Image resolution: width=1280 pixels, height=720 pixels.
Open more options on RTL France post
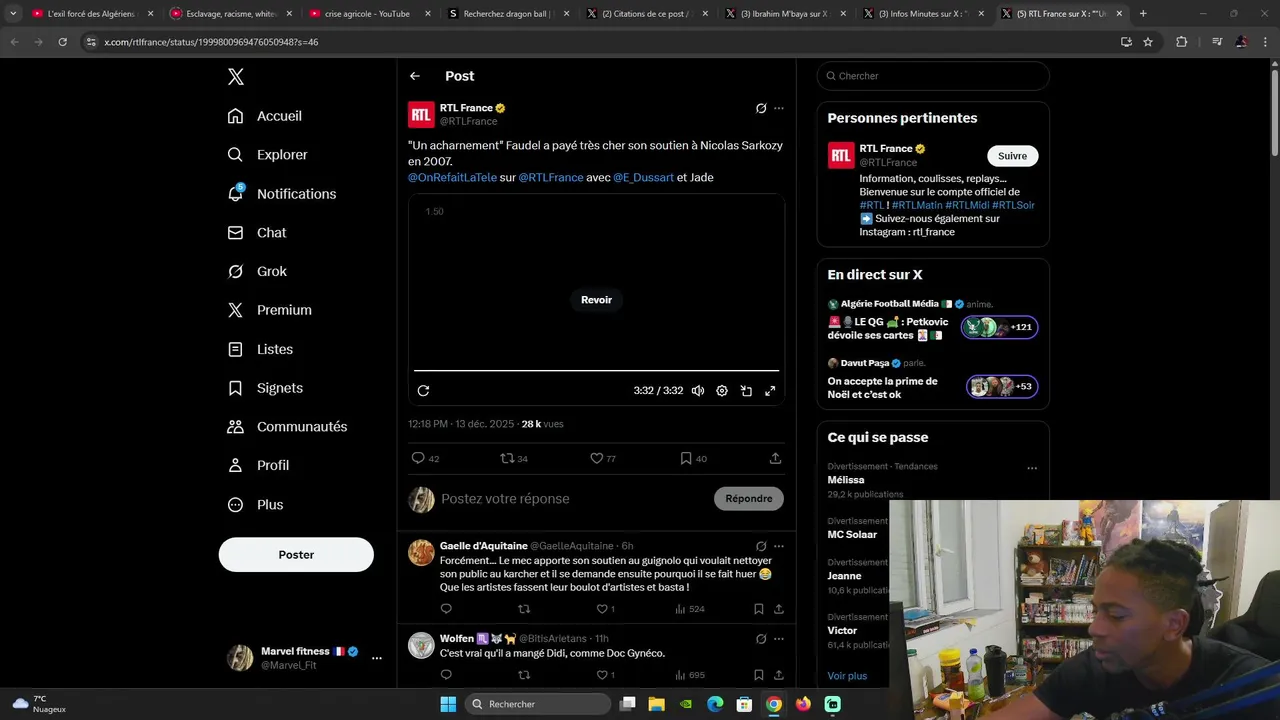point(779,108)
